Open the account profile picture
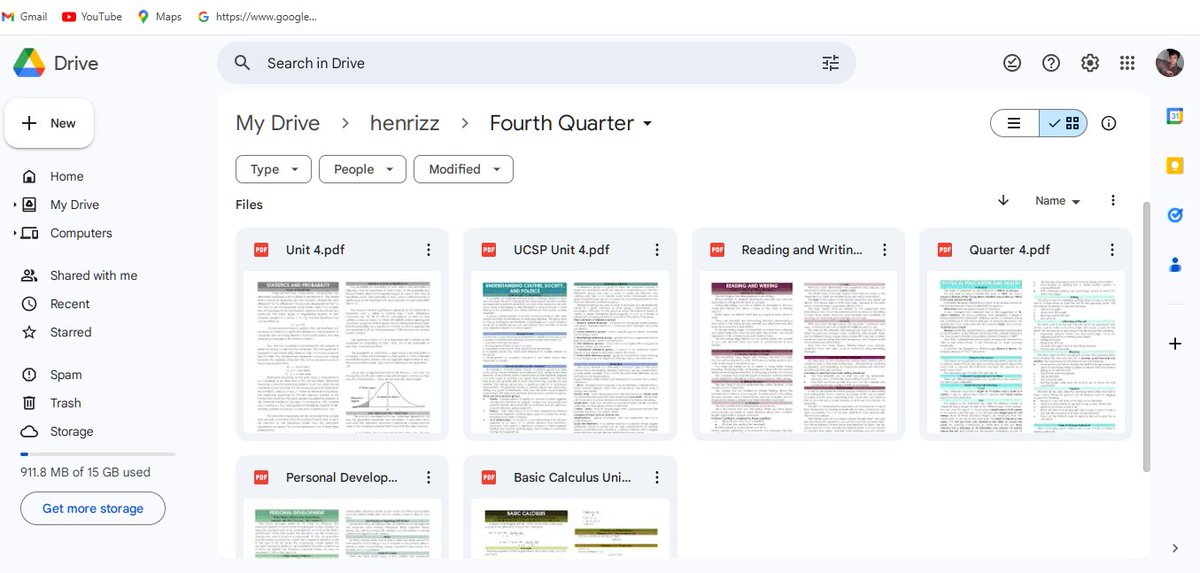The width and height of the screenshot is (1200, 573). click(1170, 63)
